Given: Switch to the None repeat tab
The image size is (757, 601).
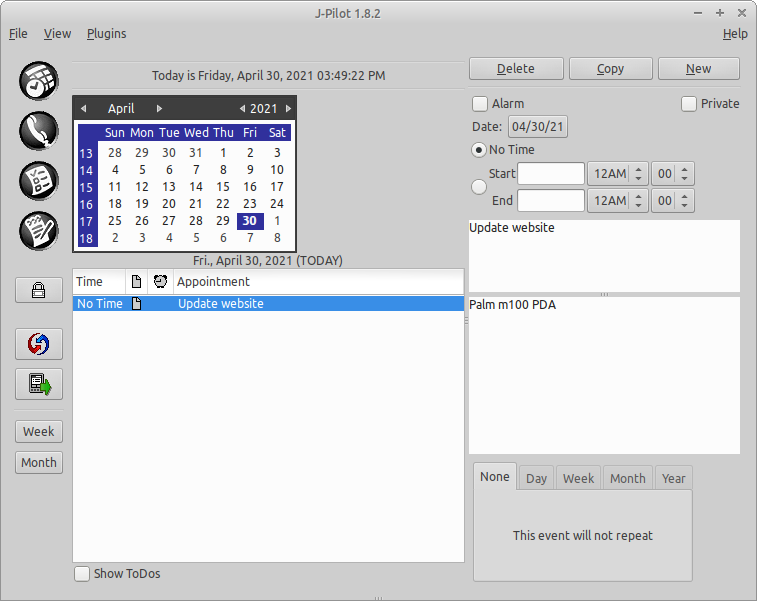Looking at the screenshot, I should click(x=495, y=477).
